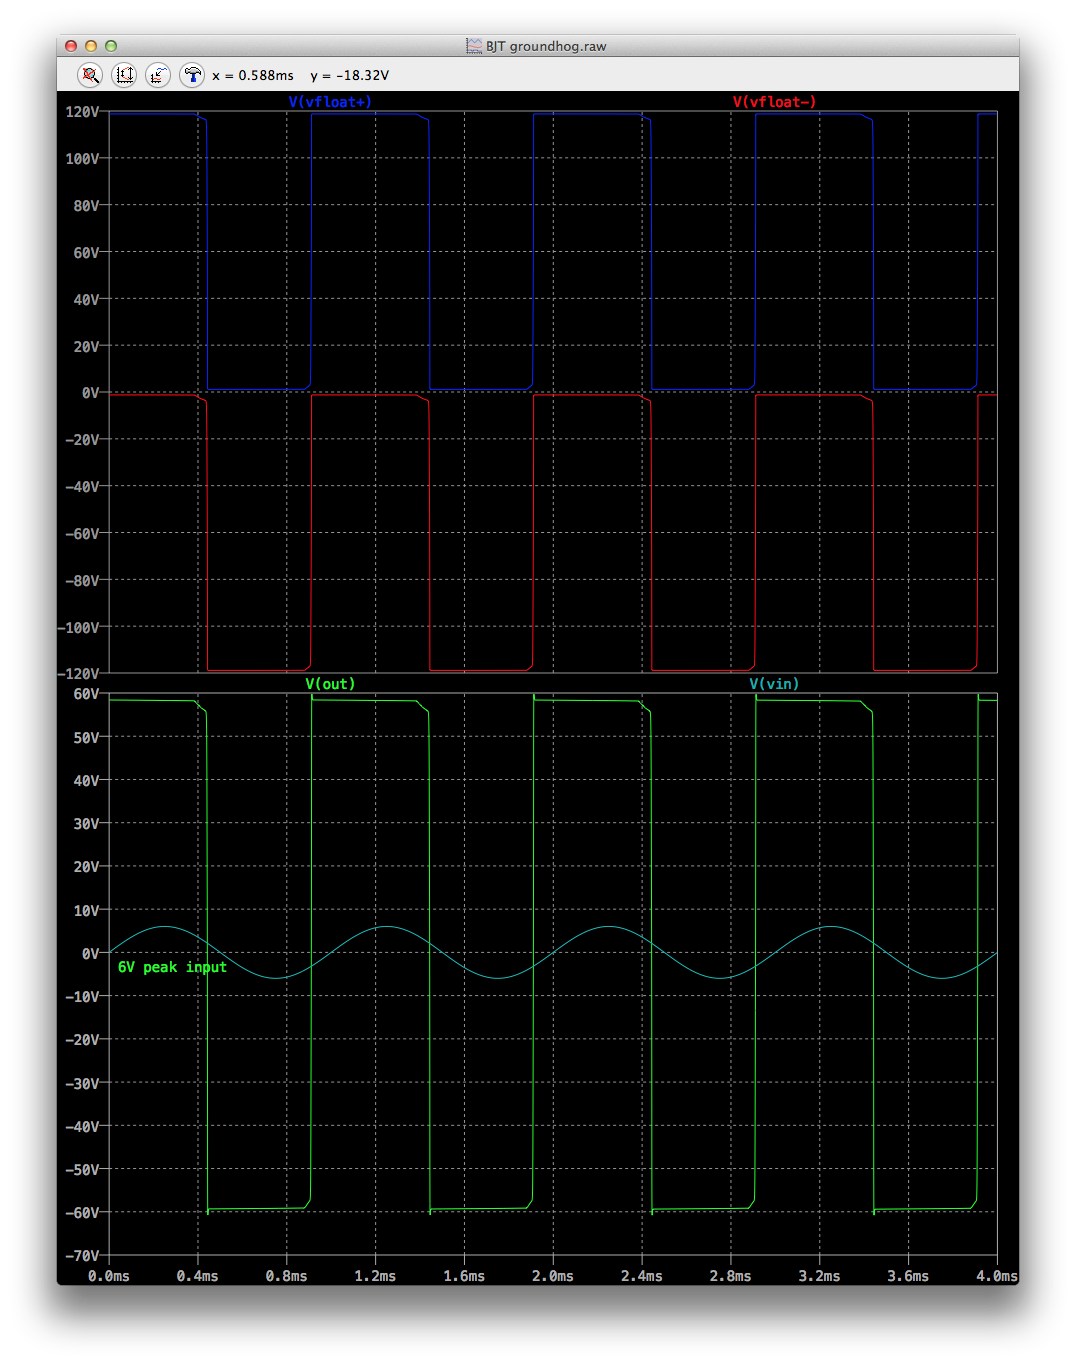Click the V(vfloat+) trace label

pyautogui.click(x=330, y=102)
